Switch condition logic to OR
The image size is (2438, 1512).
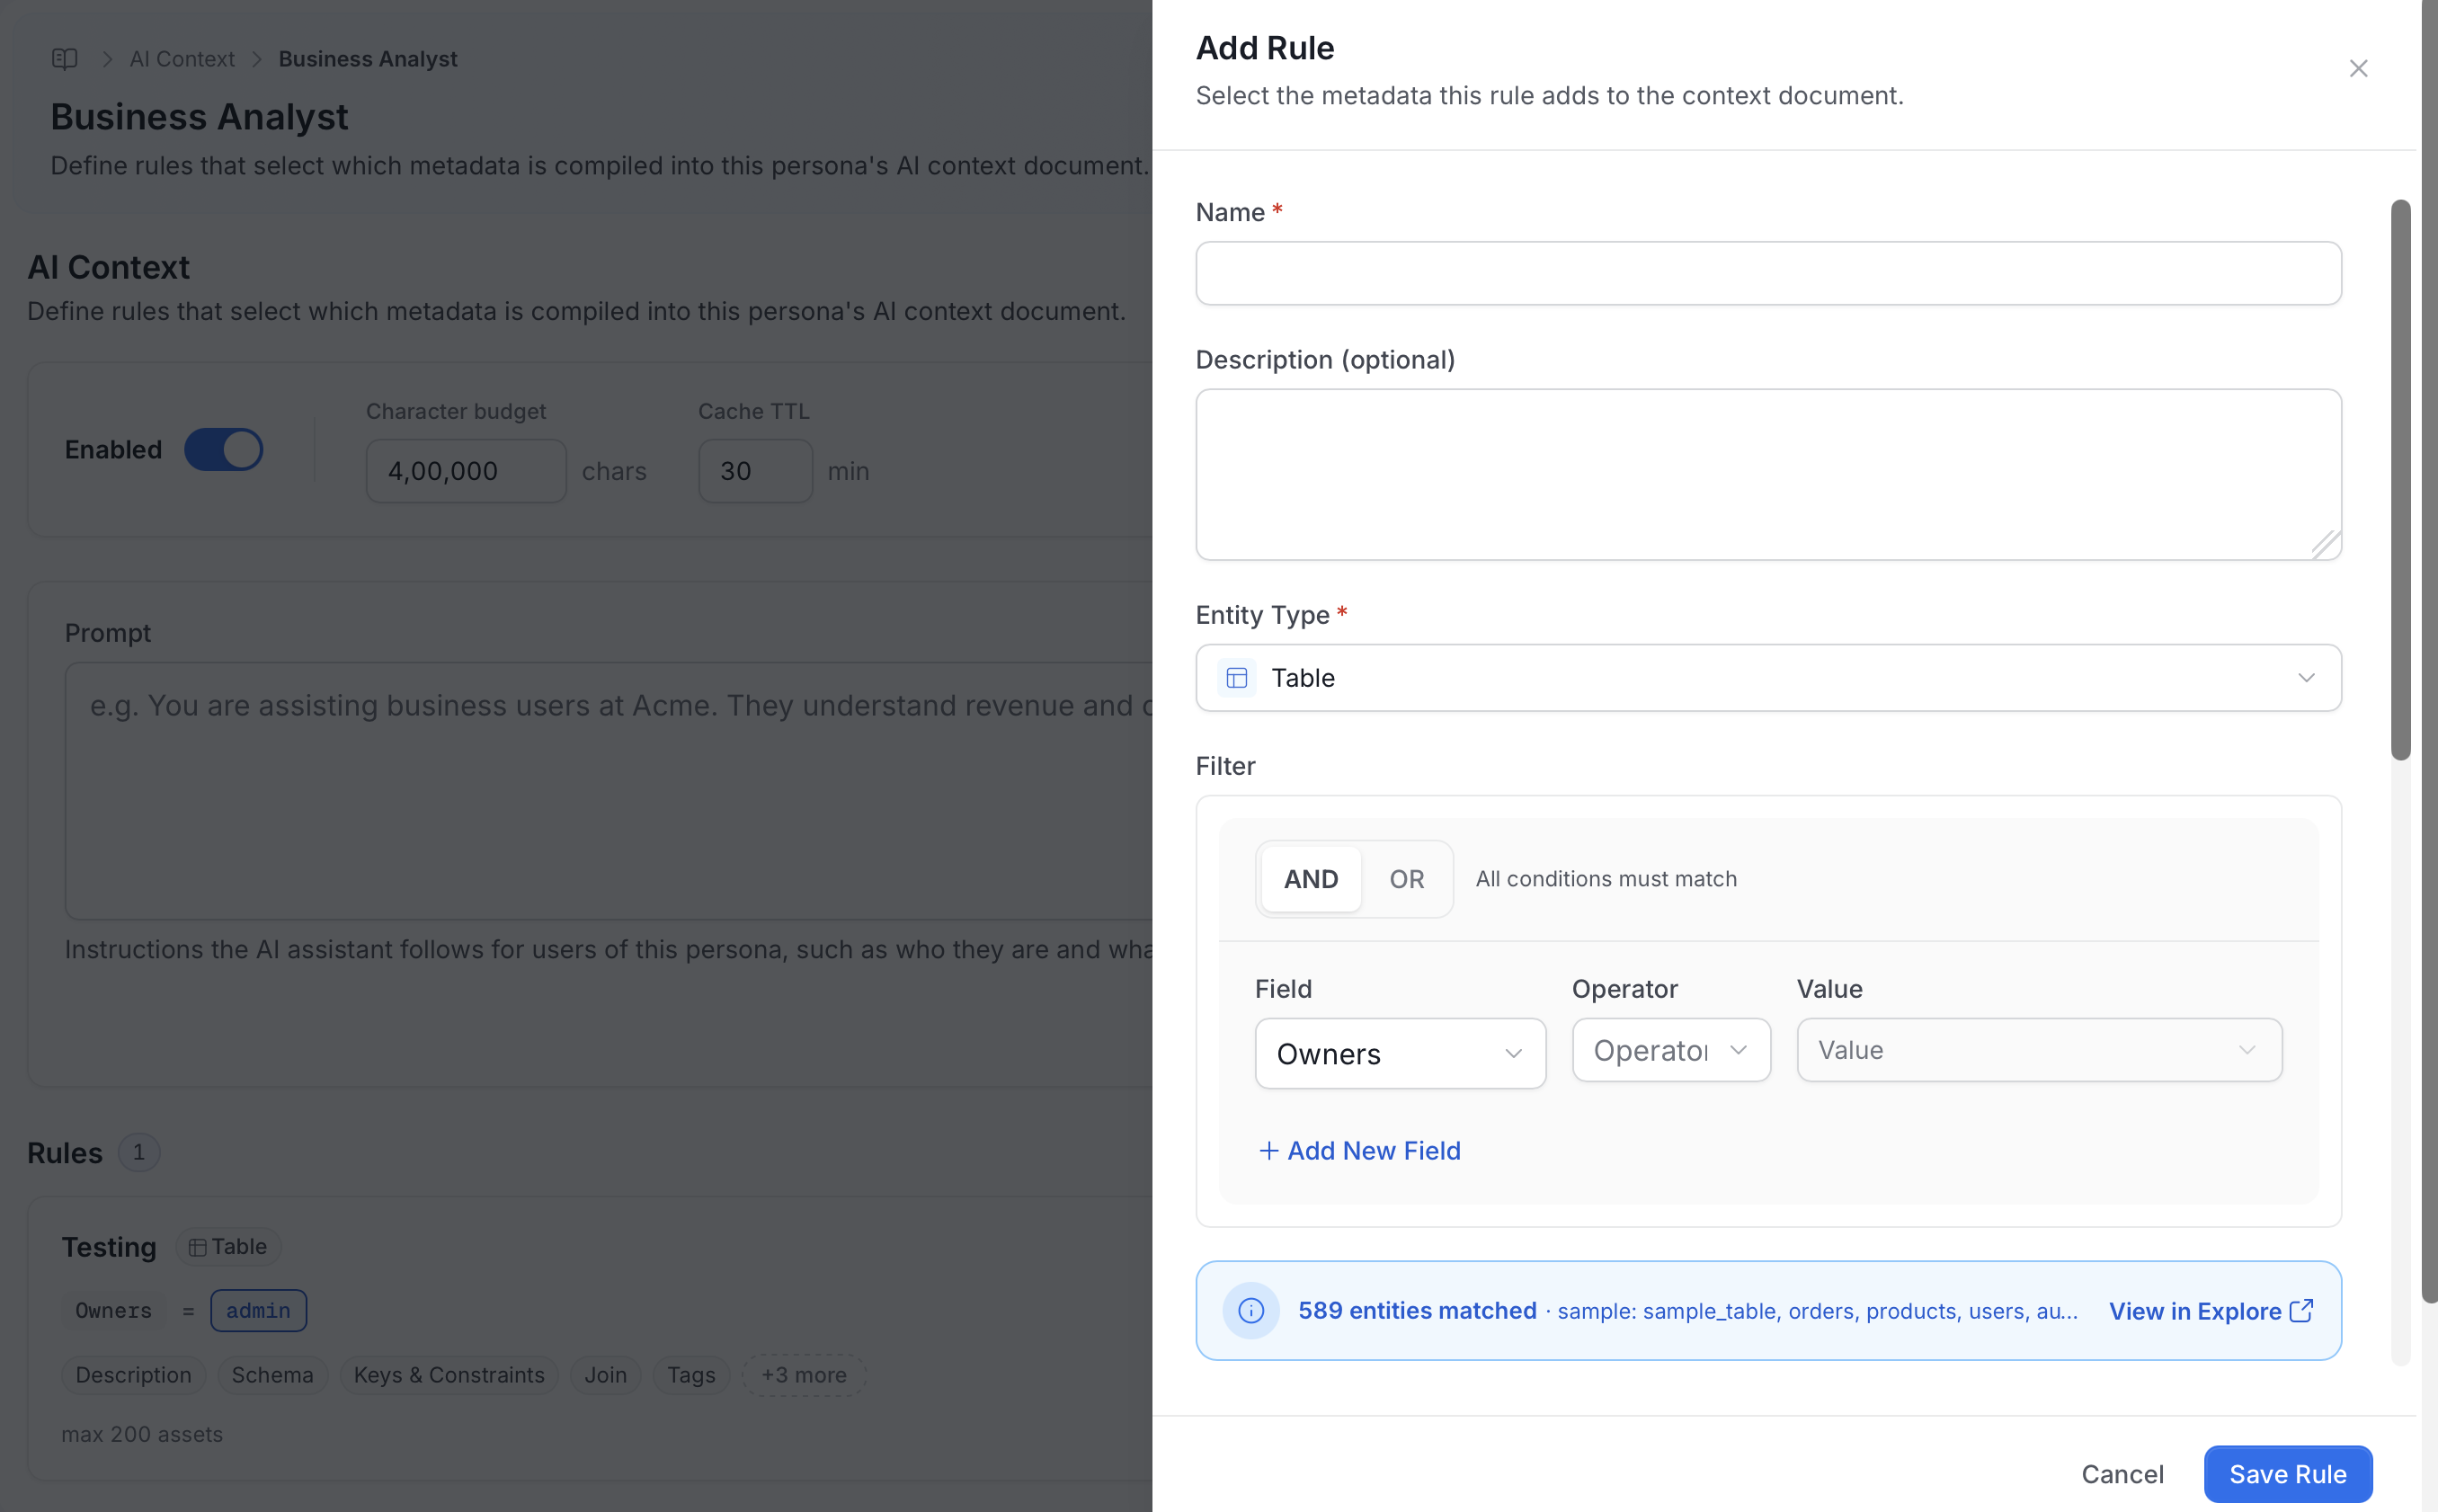pos(1406,879)
